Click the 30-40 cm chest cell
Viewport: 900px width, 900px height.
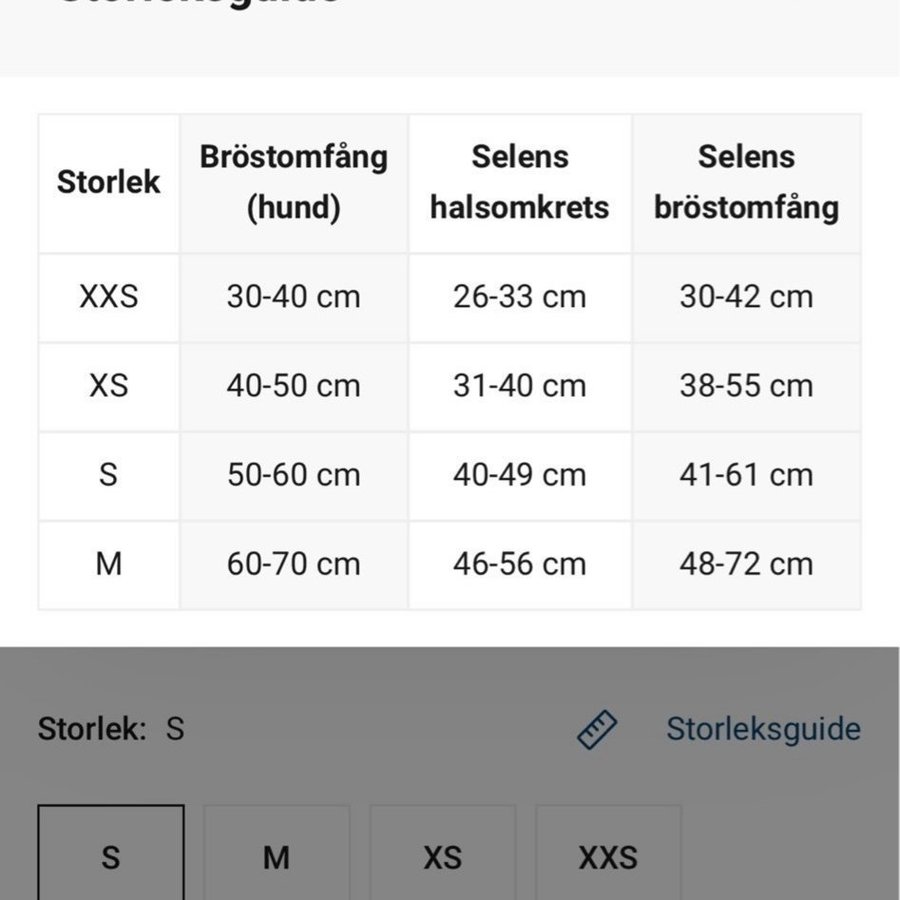[294, 297]
